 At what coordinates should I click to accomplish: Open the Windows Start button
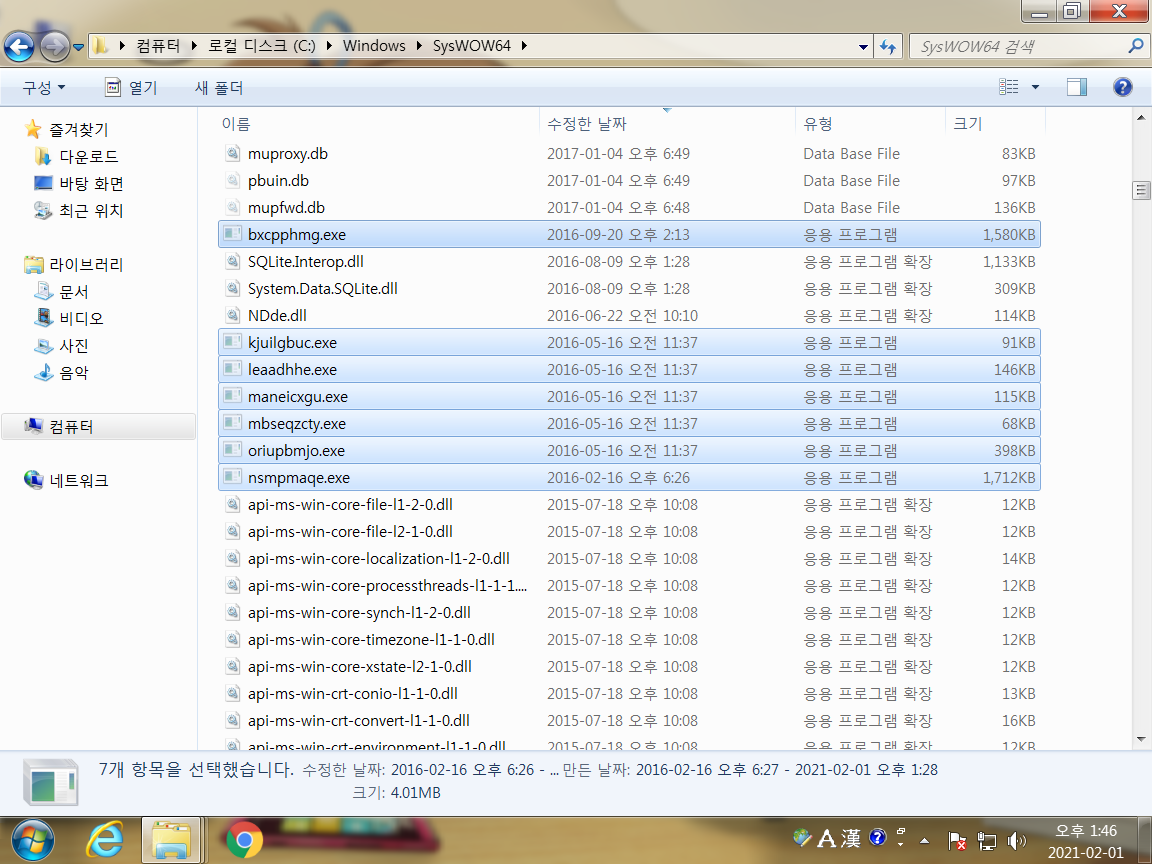tap(32, 840)
